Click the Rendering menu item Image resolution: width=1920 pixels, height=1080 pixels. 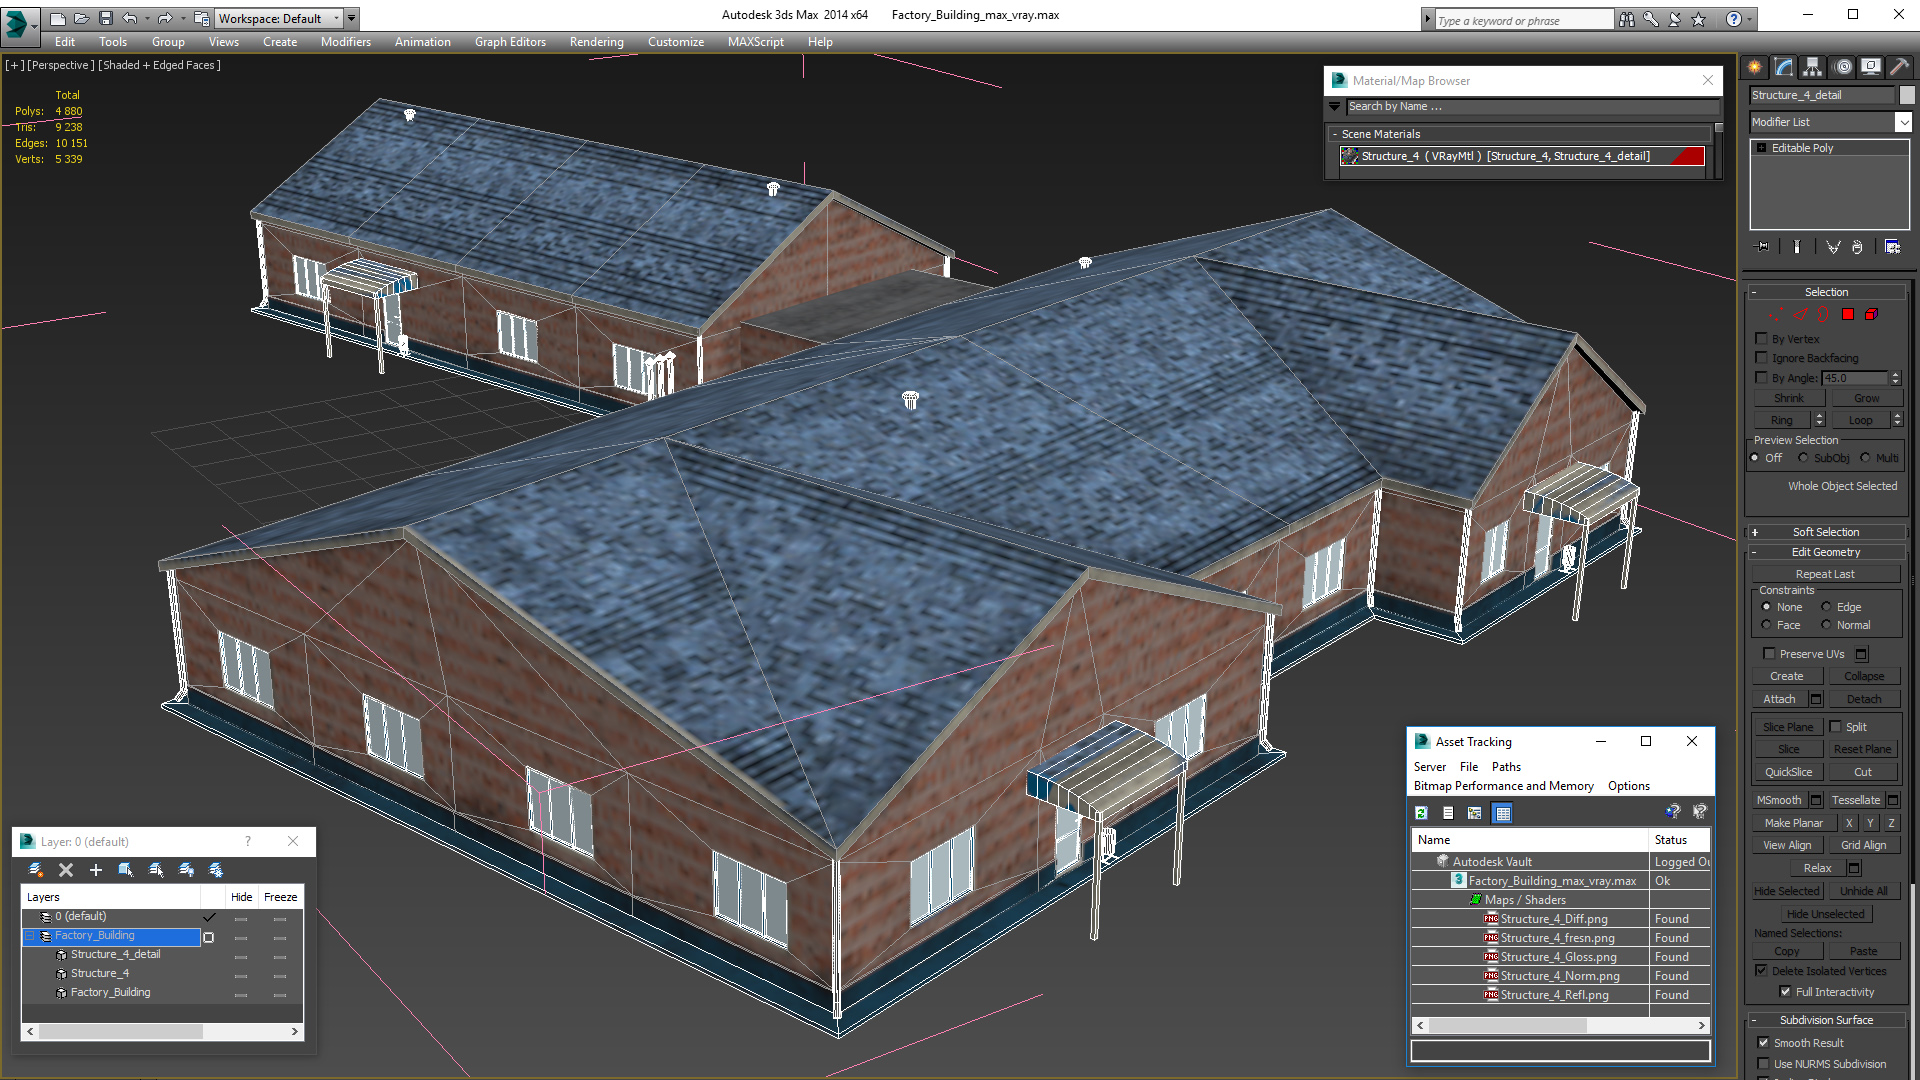click(x=596, y=41)
